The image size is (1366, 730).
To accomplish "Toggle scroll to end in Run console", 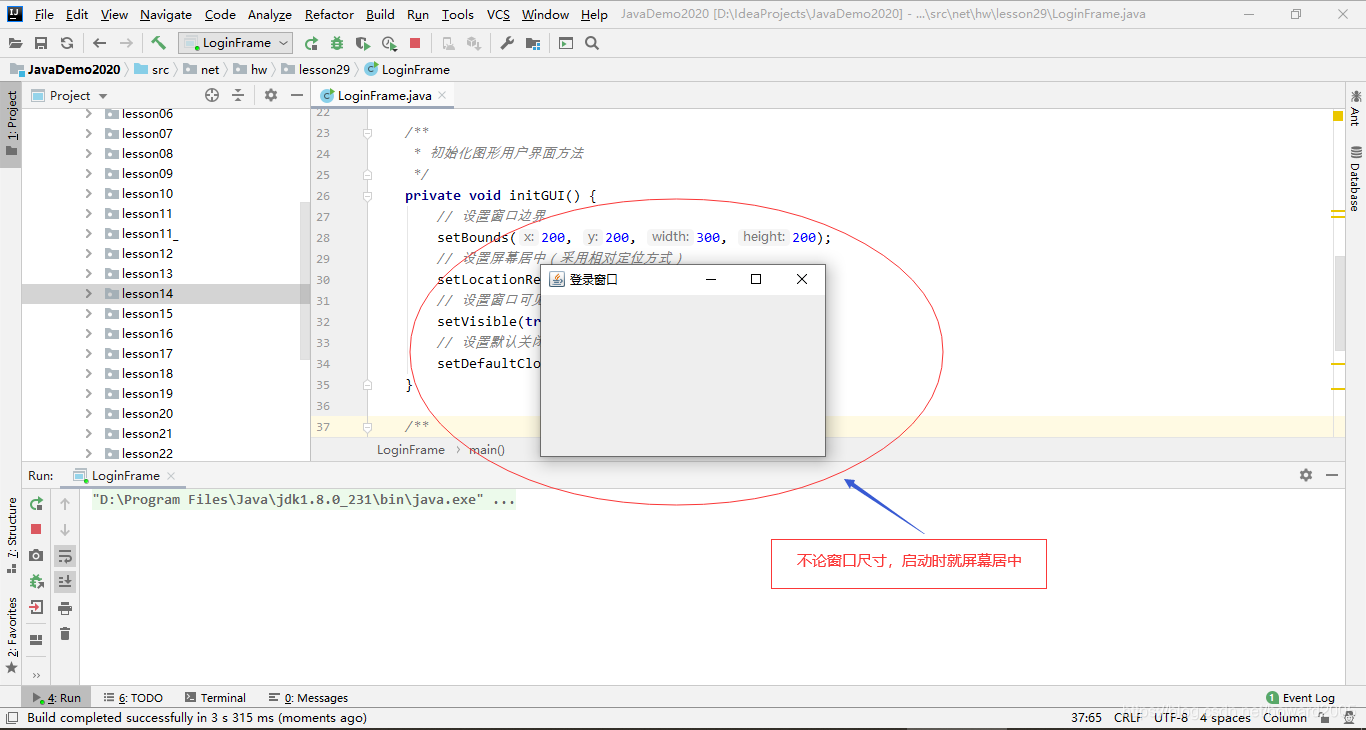I will point(65,582).
